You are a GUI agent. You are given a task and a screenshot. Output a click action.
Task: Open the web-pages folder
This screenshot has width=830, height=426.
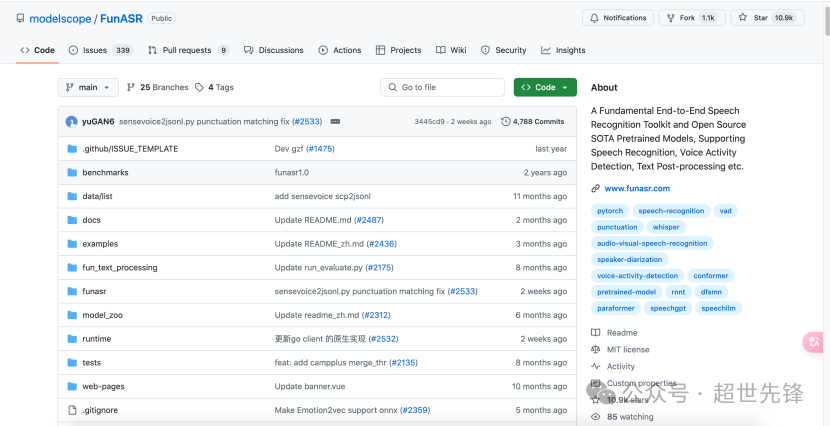tap(104, 387)
